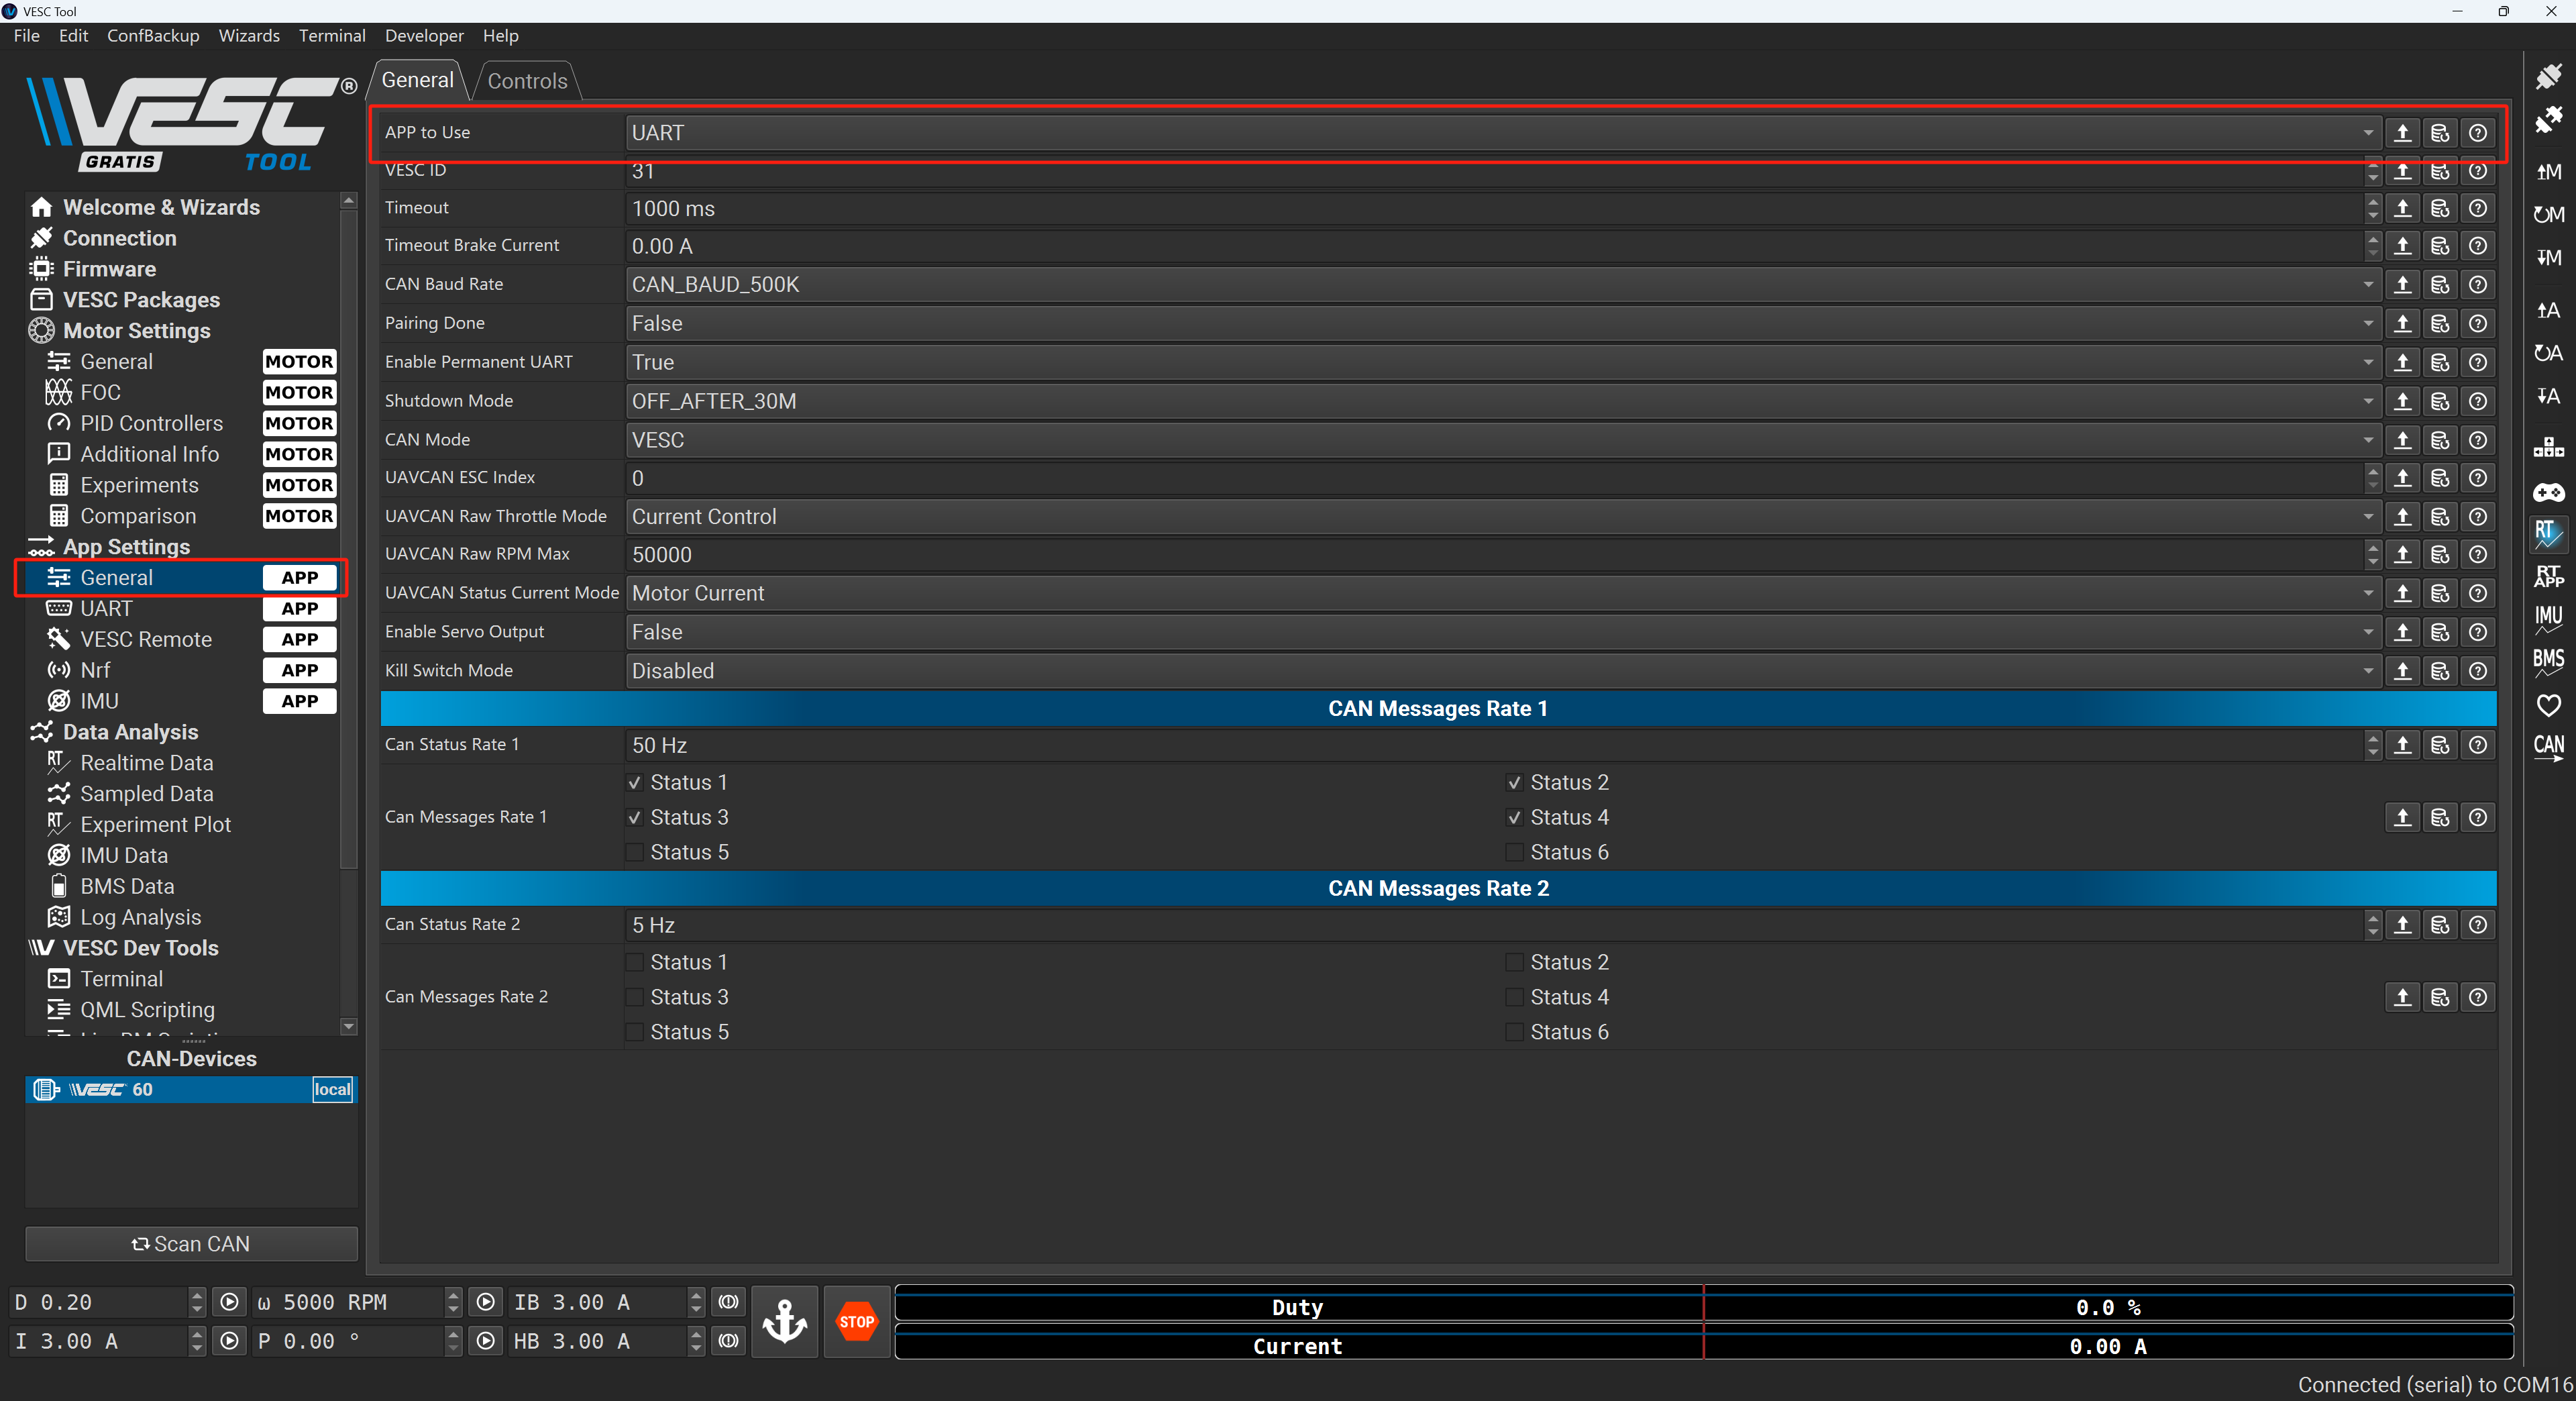Check Status 5 under Can Messages Rate 1

coord(634,853)
